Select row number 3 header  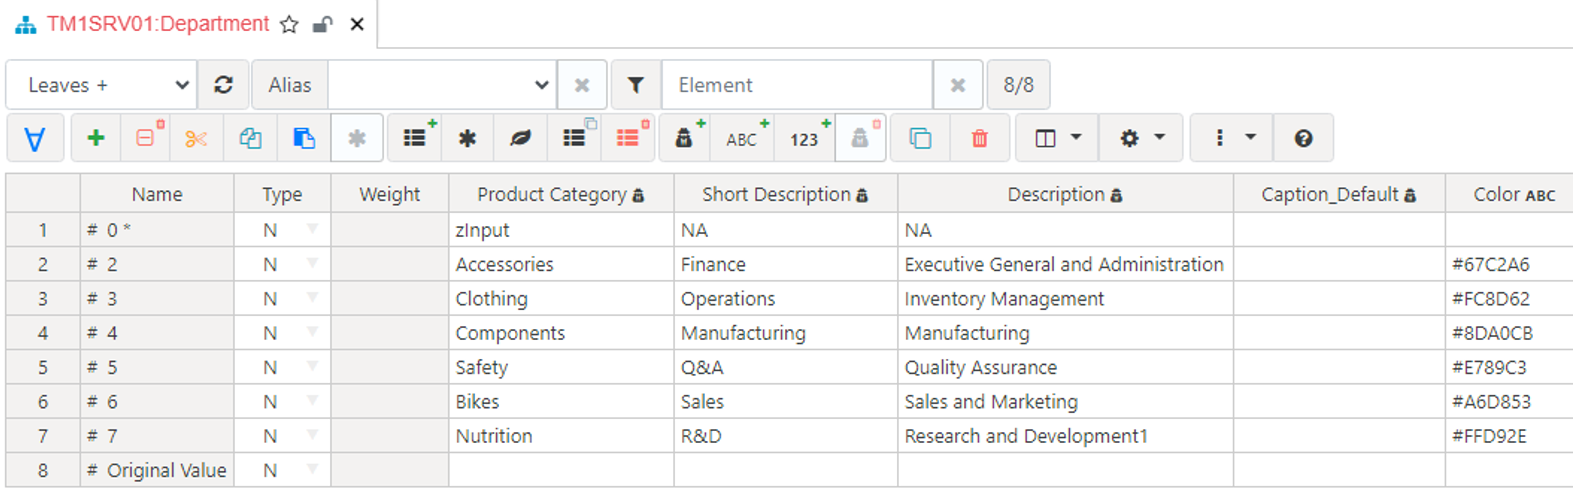pyautogui.click(x=43, y=298)
